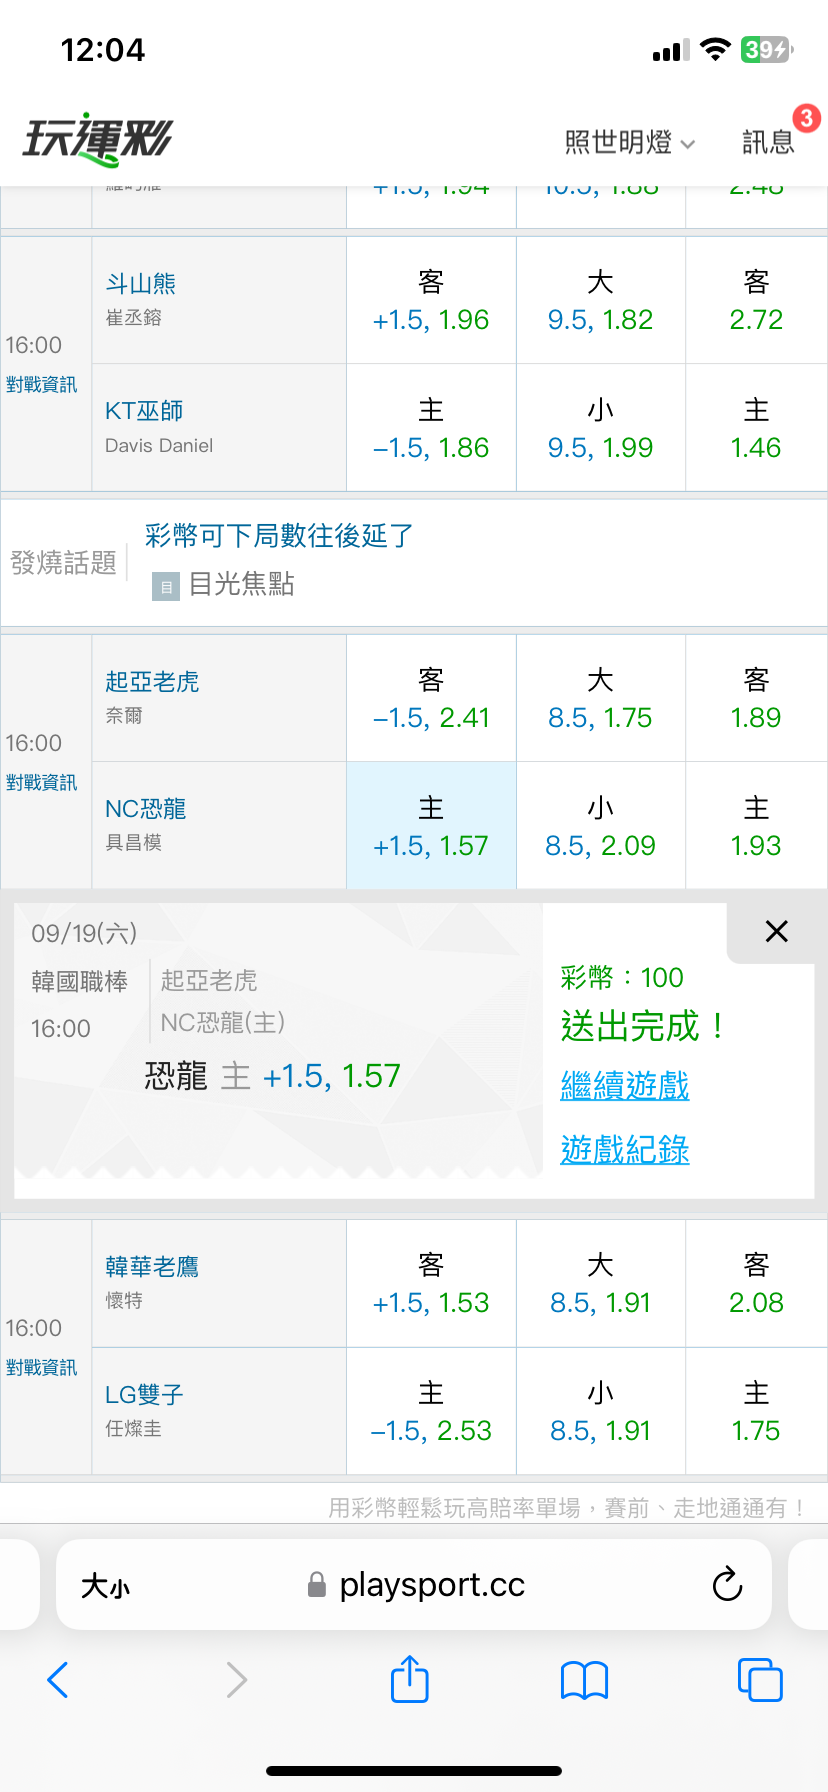This screenshot has width=828, height=1792.
Task: Go back in Safari
Action: [x=58, y=1680]
